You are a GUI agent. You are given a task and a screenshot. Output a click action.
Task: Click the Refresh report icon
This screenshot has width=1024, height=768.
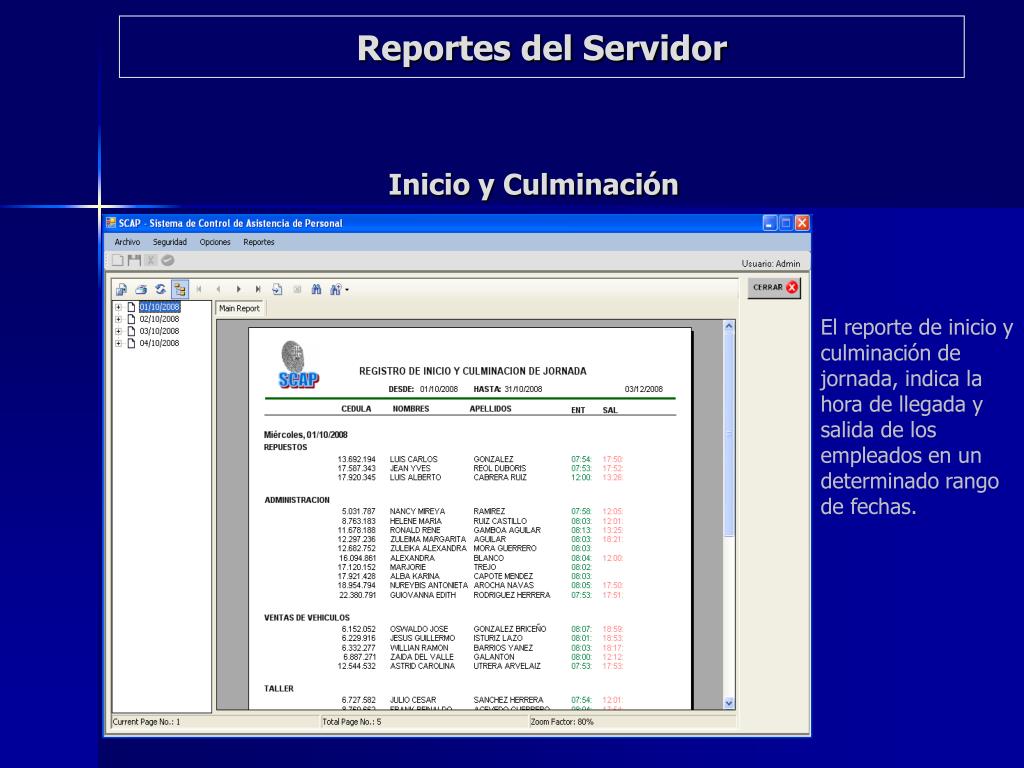pyautogui.click(x=160, y=289)
